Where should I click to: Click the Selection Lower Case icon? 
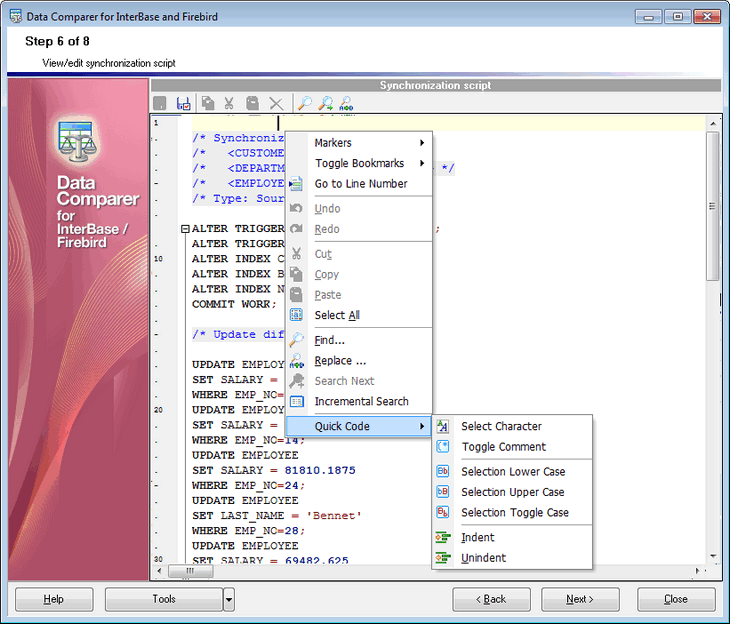pos(443,471)
